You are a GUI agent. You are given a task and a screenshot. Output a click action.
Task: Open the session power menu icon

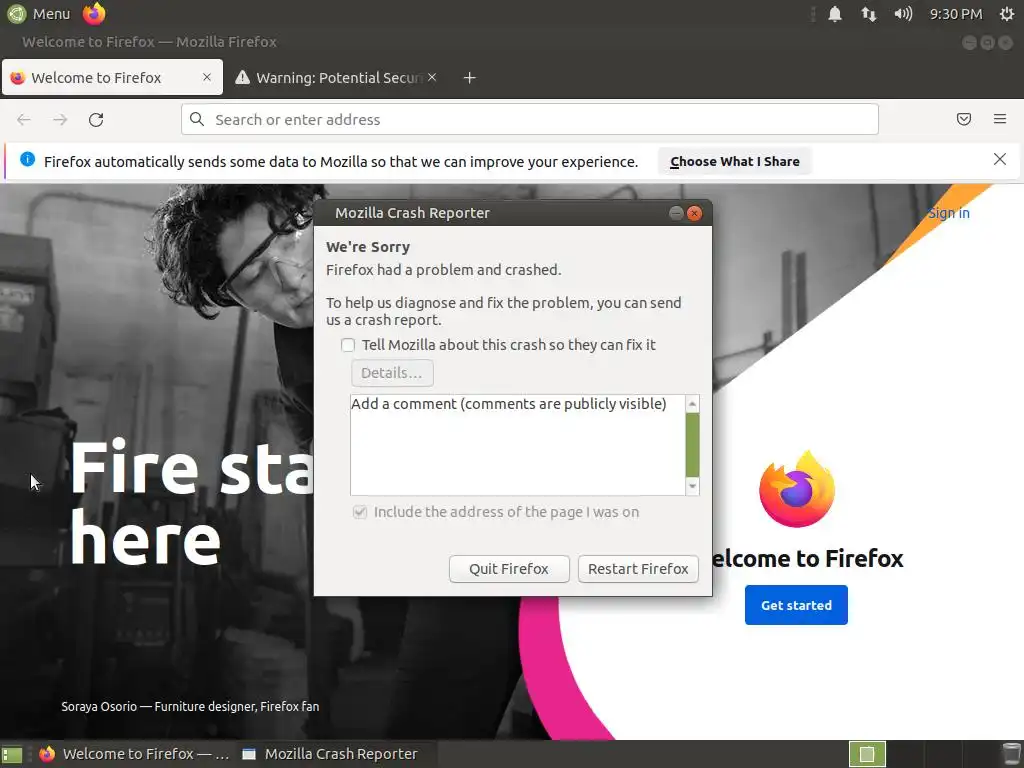pyautogui.click(x=1007, y=14)
